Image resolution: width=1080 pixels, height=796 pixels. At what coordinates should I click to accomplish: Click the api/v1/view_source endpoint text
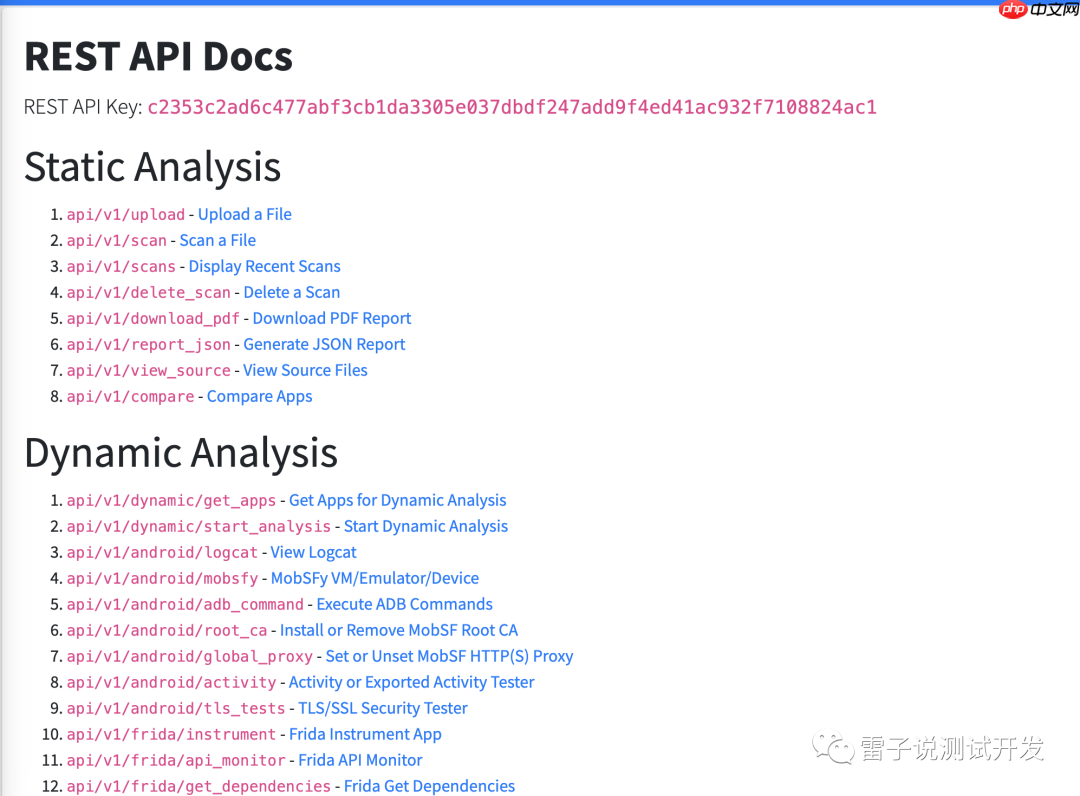coord(149,371)
